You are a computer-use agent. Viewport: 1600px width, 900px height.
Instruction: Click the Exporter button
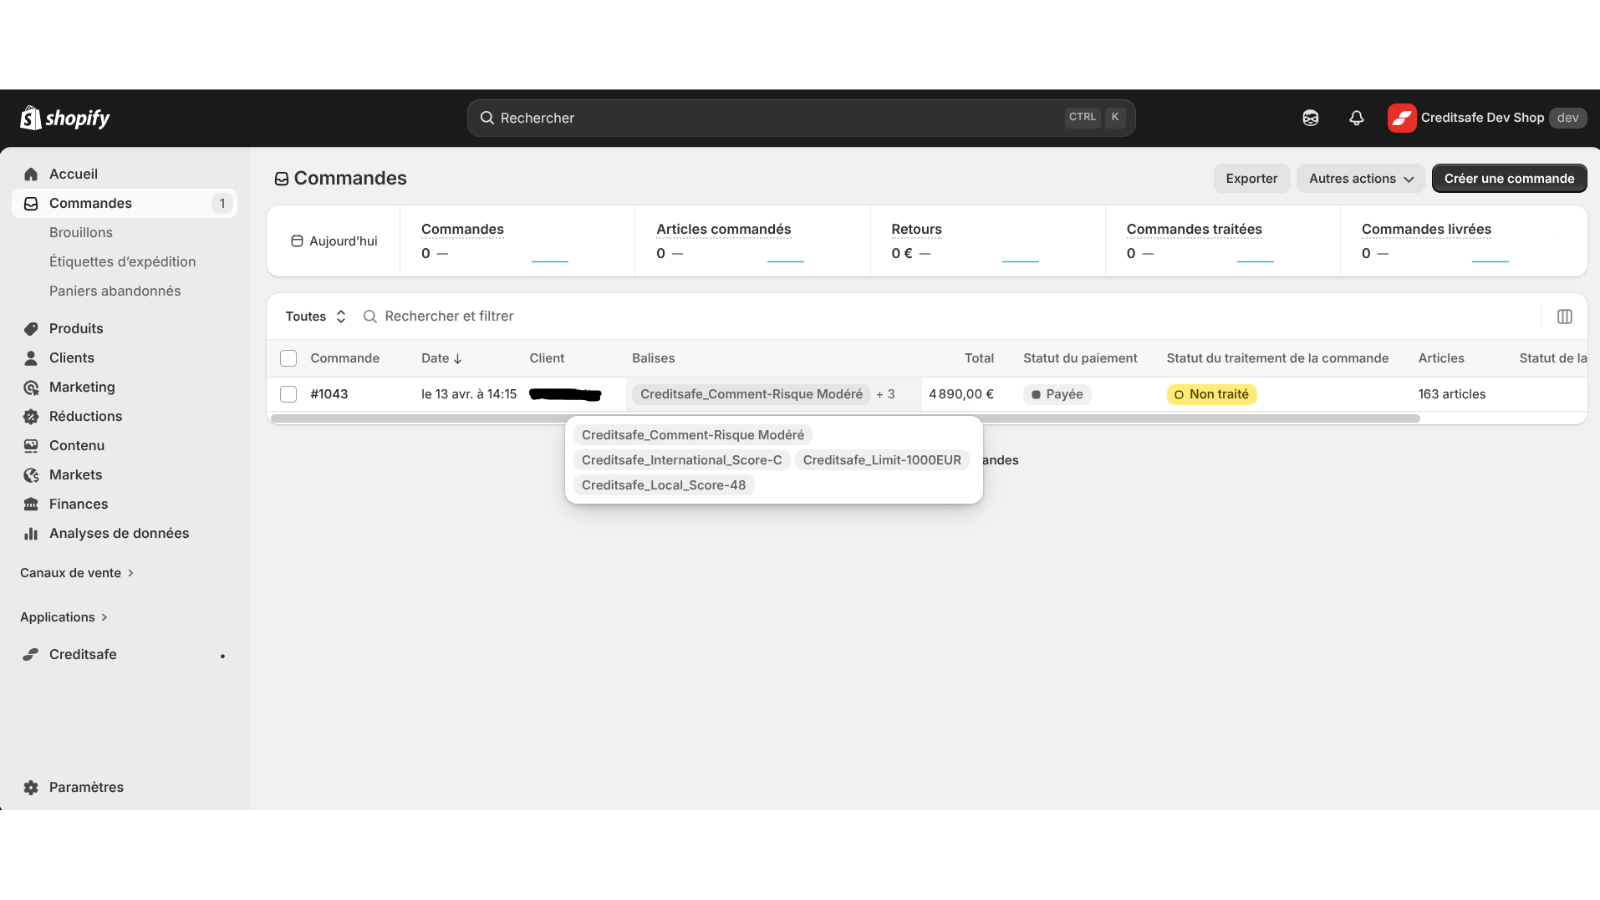1252,179
